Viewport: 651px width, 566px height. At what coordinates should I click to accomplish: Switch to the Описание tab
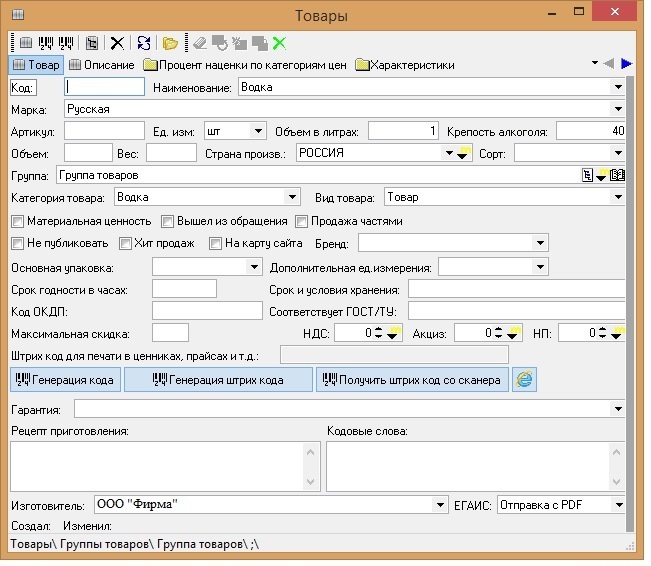tap(102, 65)
